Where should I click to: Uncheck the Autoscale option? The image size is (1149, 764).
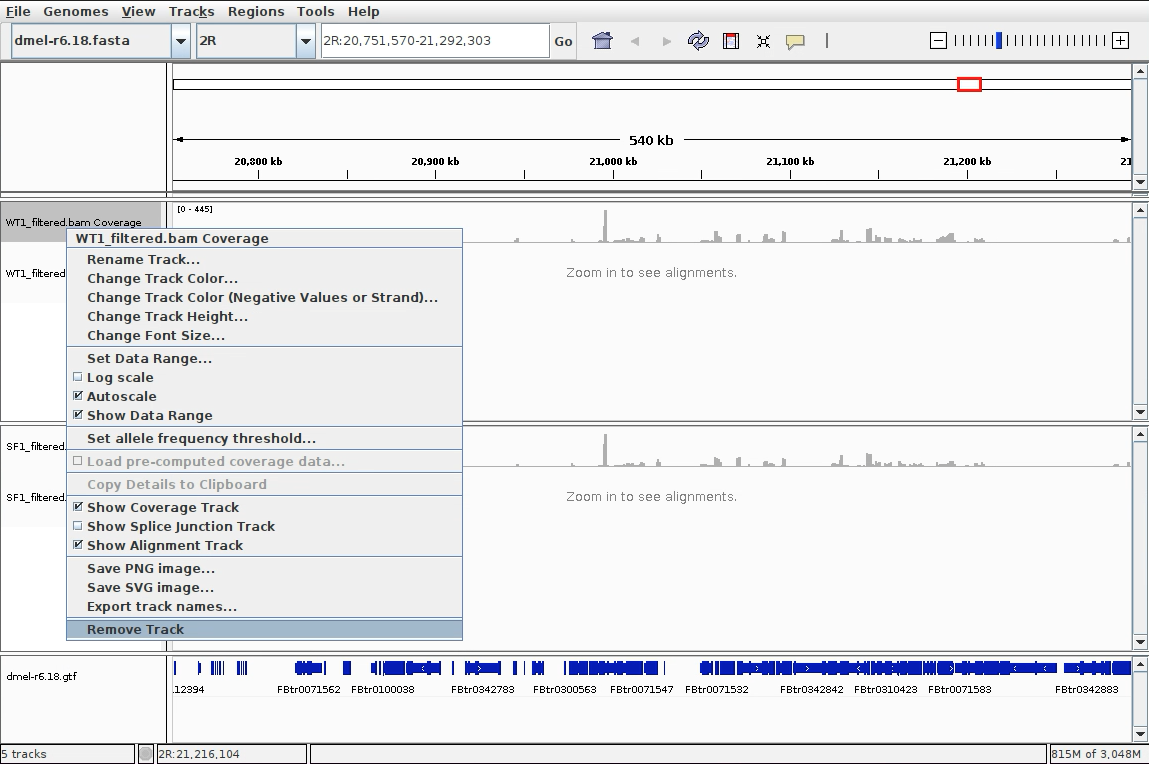tap(78, 396)
